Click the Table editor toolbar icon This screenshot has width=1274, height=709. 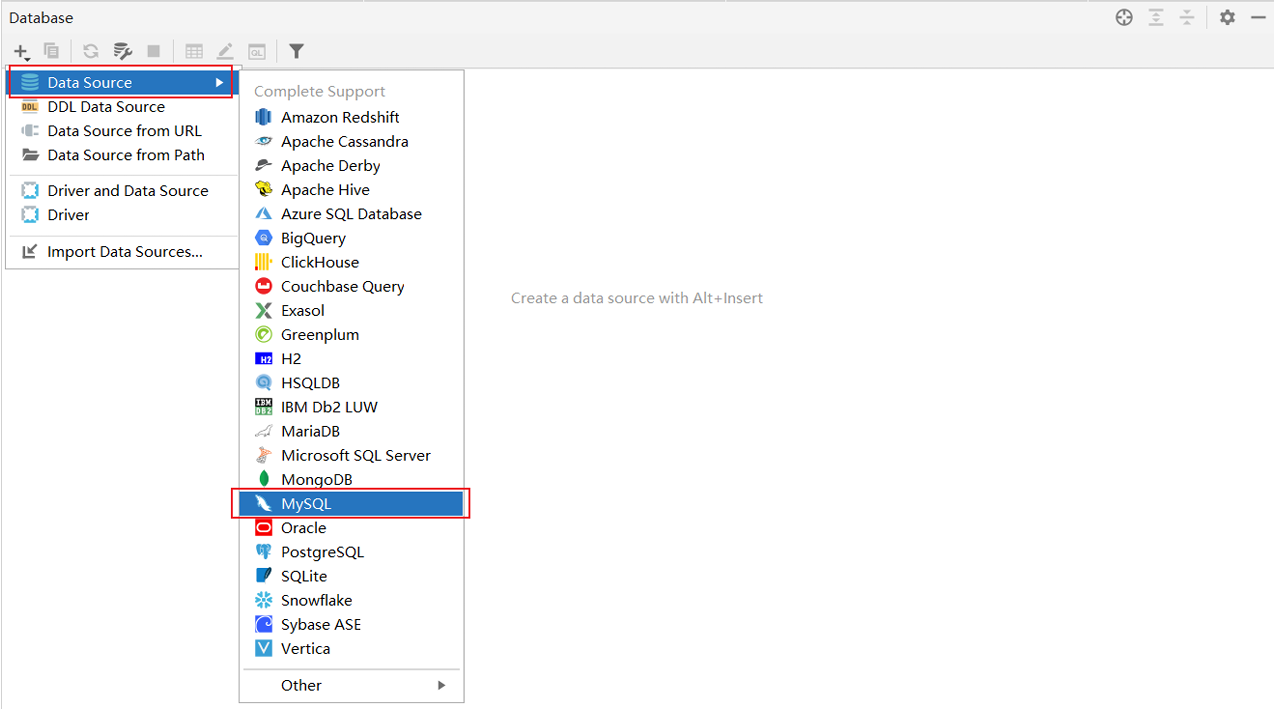click(x=194, y=51)
